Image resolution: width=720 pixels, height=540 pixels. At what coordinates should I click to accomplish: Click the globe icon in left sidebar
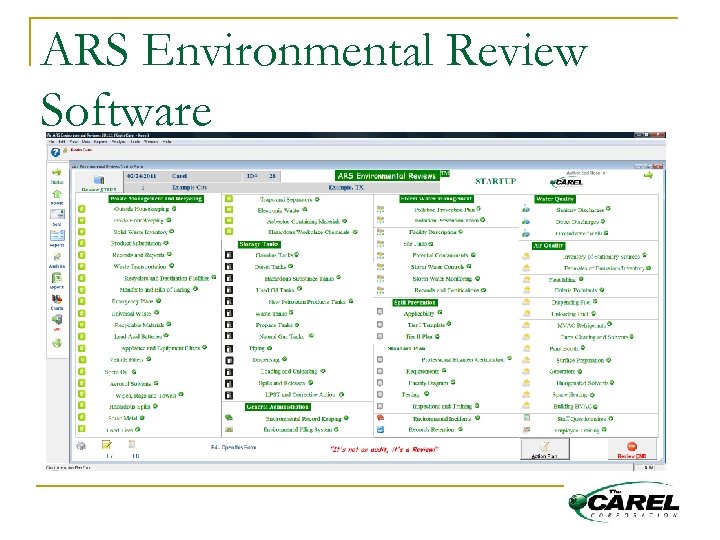56,343
